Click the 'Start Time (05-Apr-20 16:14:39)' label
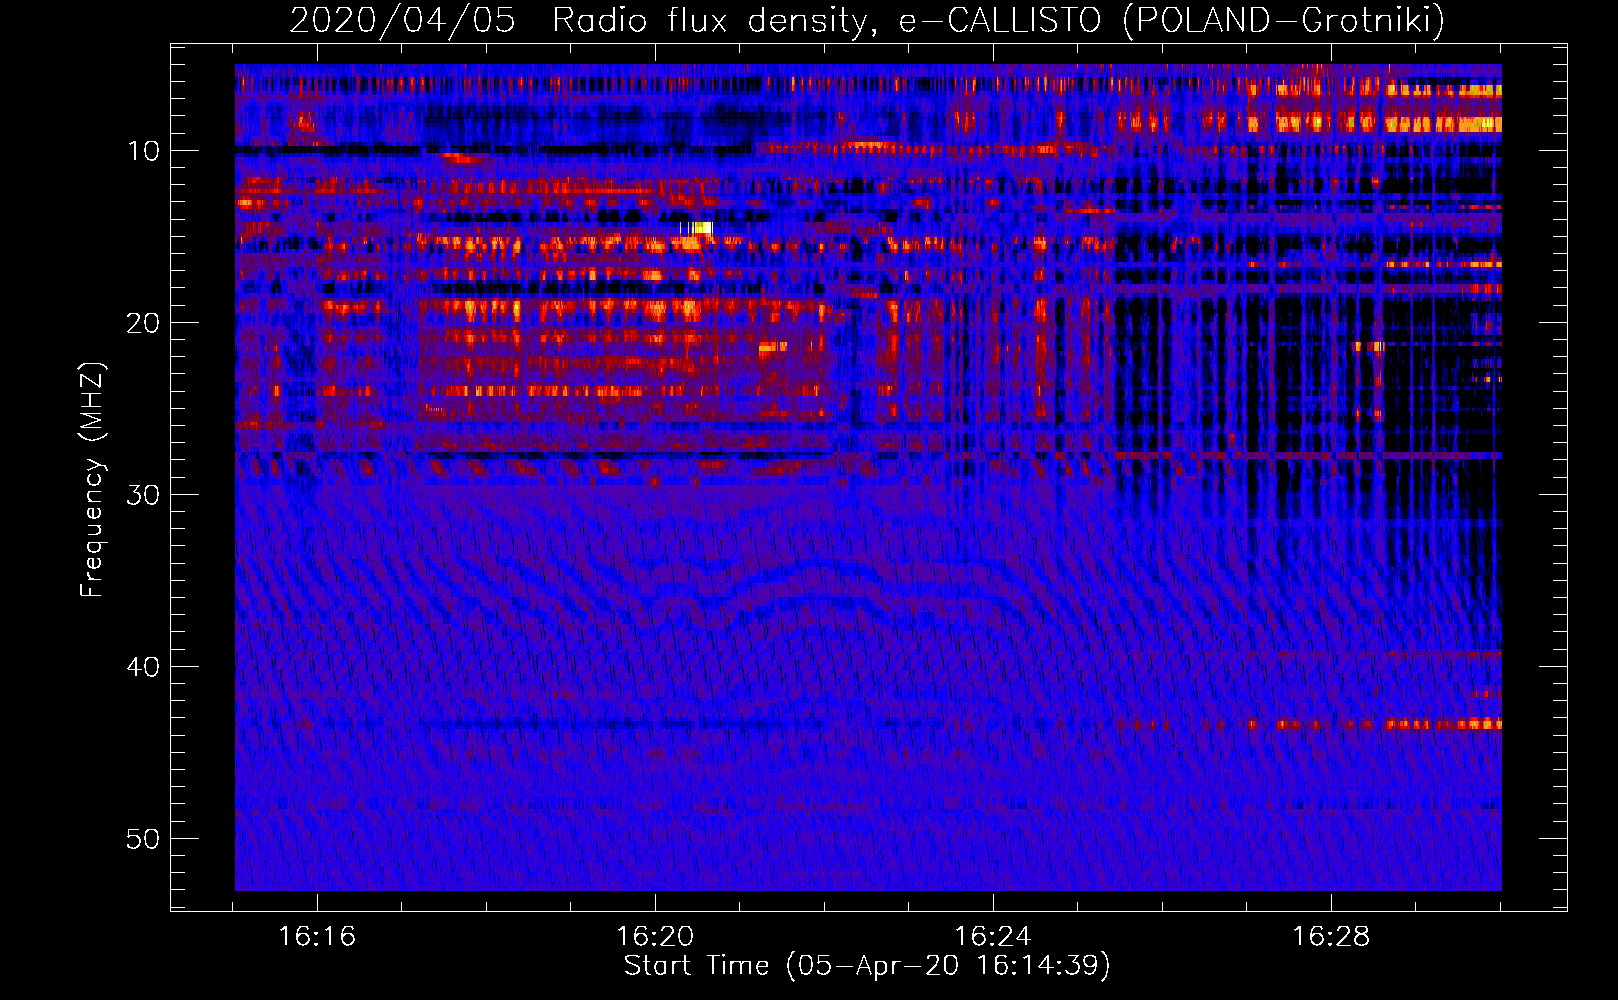The height and width of the screenshot is (1000, 1618). click(867, 966)
